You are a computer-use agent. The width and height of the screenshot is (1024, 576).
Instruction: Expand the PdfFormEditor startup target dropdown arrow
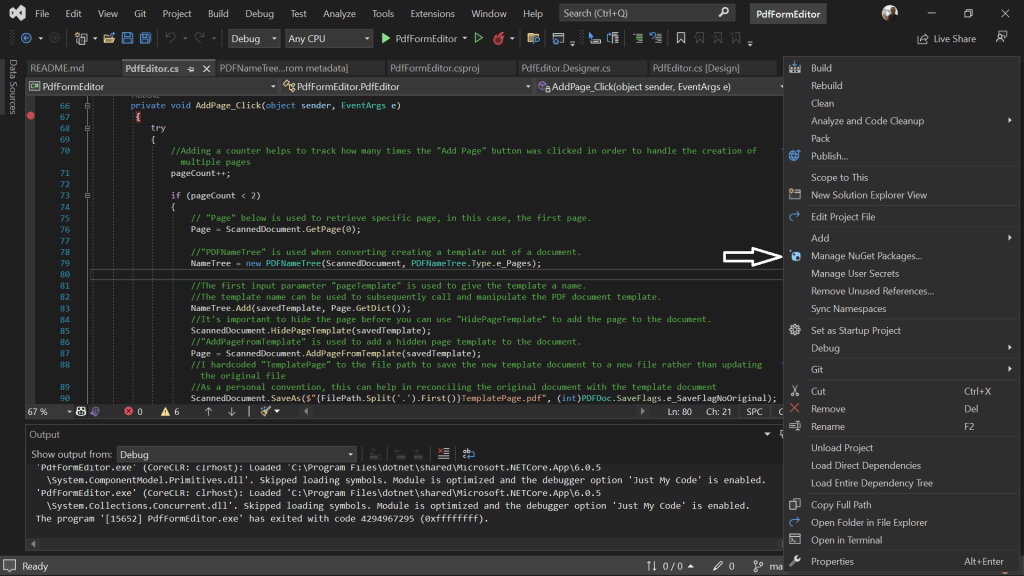[x=464, y=39]
